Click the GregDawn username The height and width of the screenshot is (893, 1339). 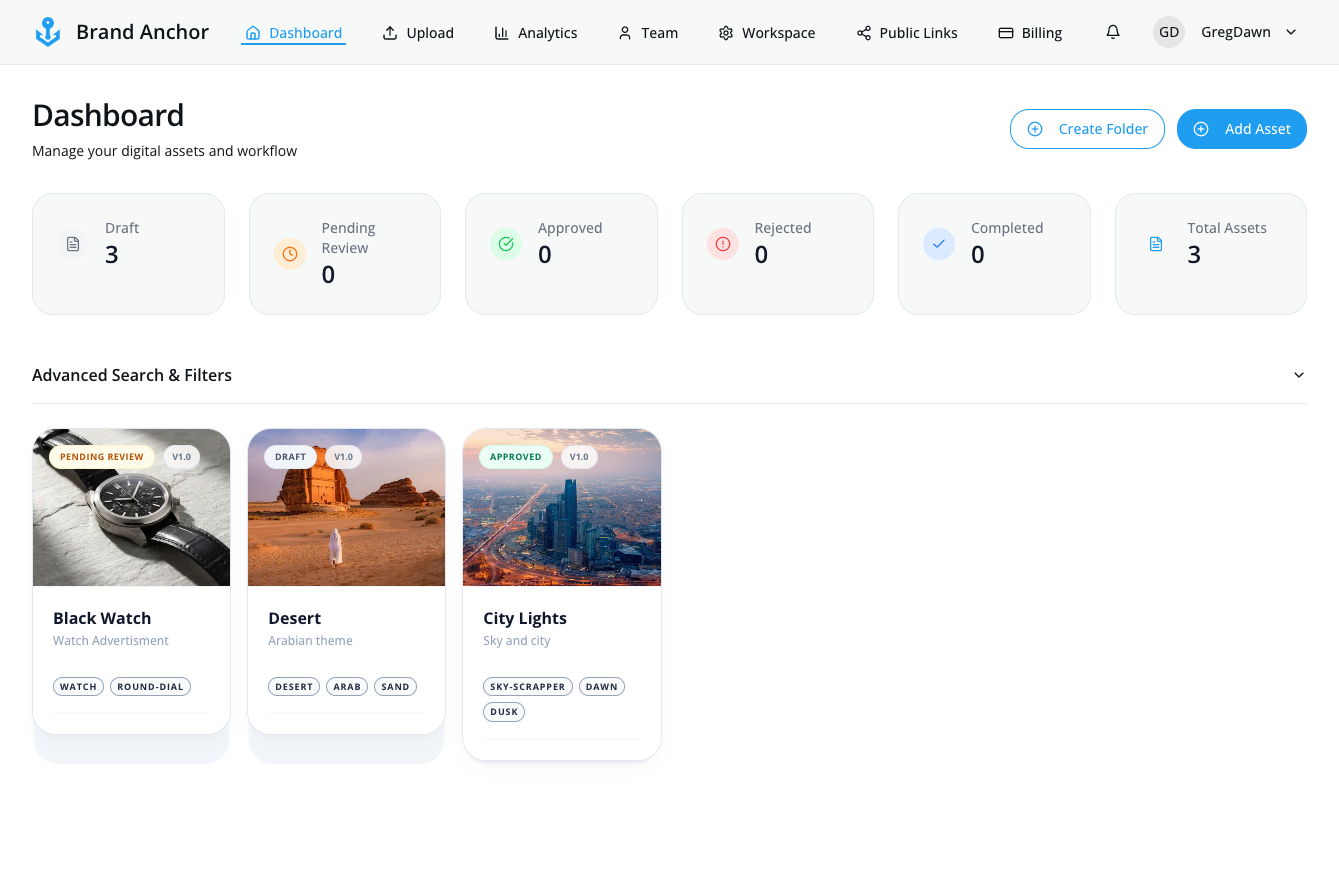point(1236,32)
